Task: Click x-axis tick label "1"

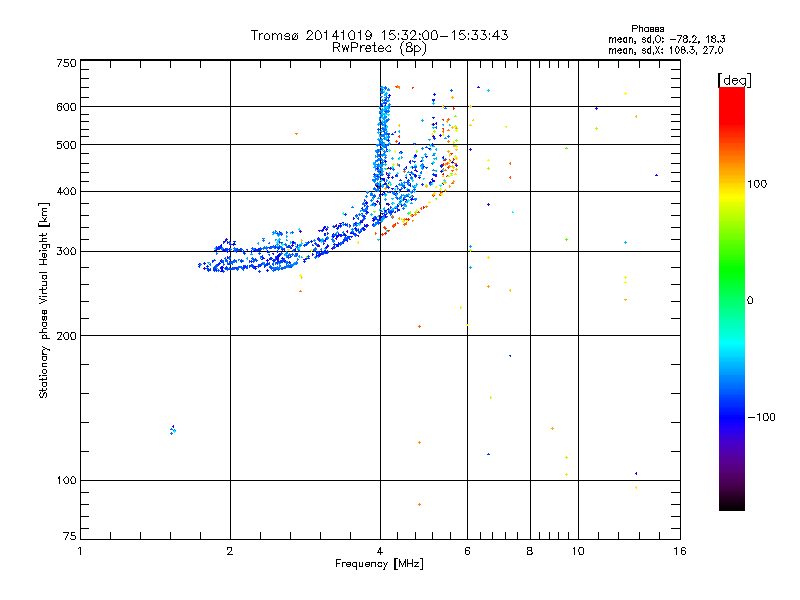Action: (x=80, y=551)
